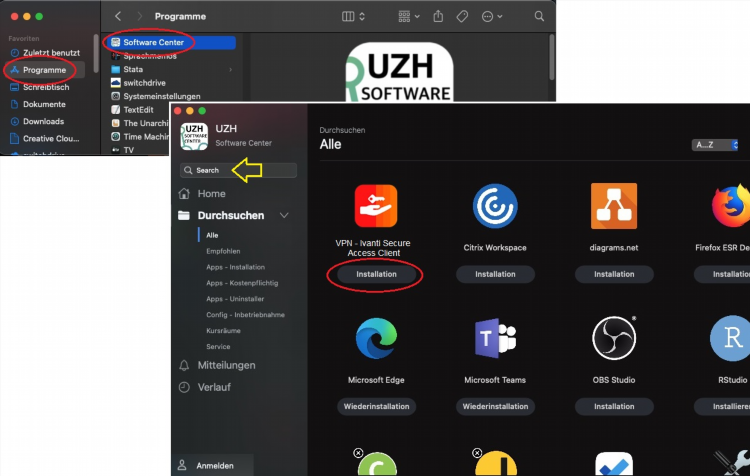Open Verlauf in the sidebar
Image resolution: width=750 pixels, height=476 pixels.
pos(214,387)
